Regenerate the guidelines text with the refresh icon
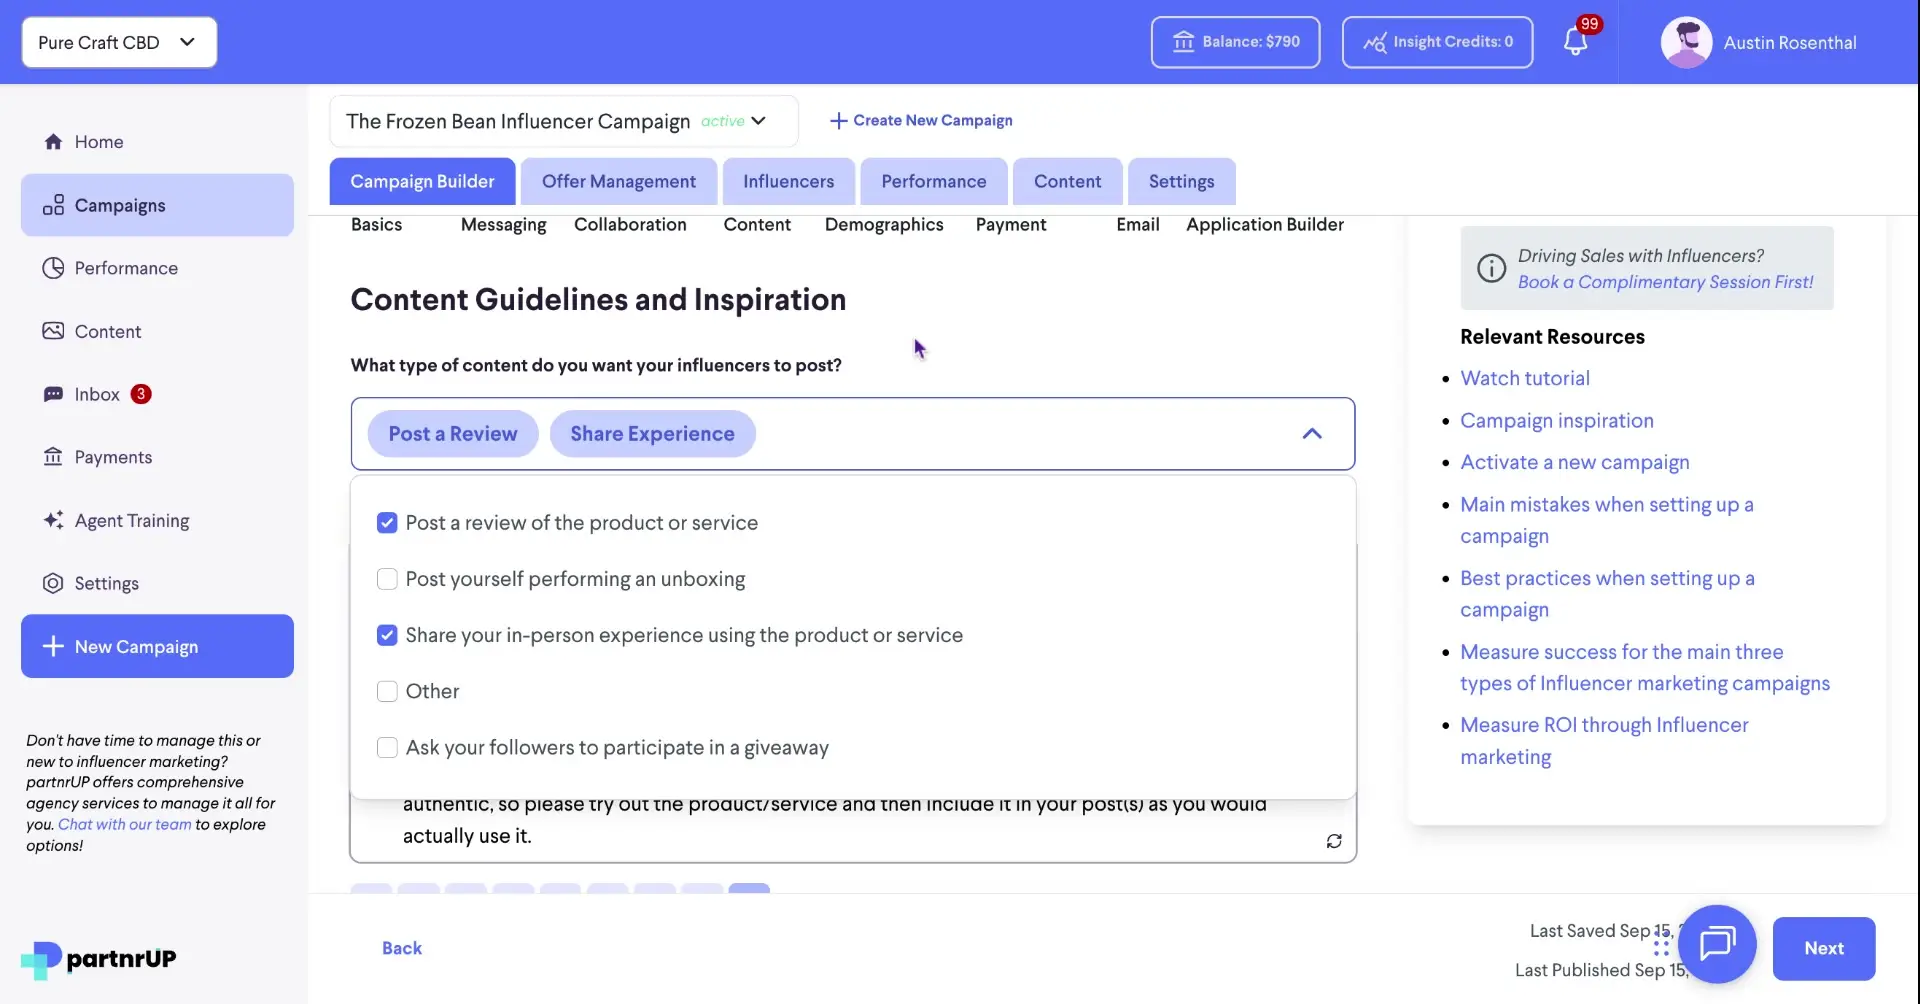This screenshot has height=1004, width=1920. coord(1334,841)
